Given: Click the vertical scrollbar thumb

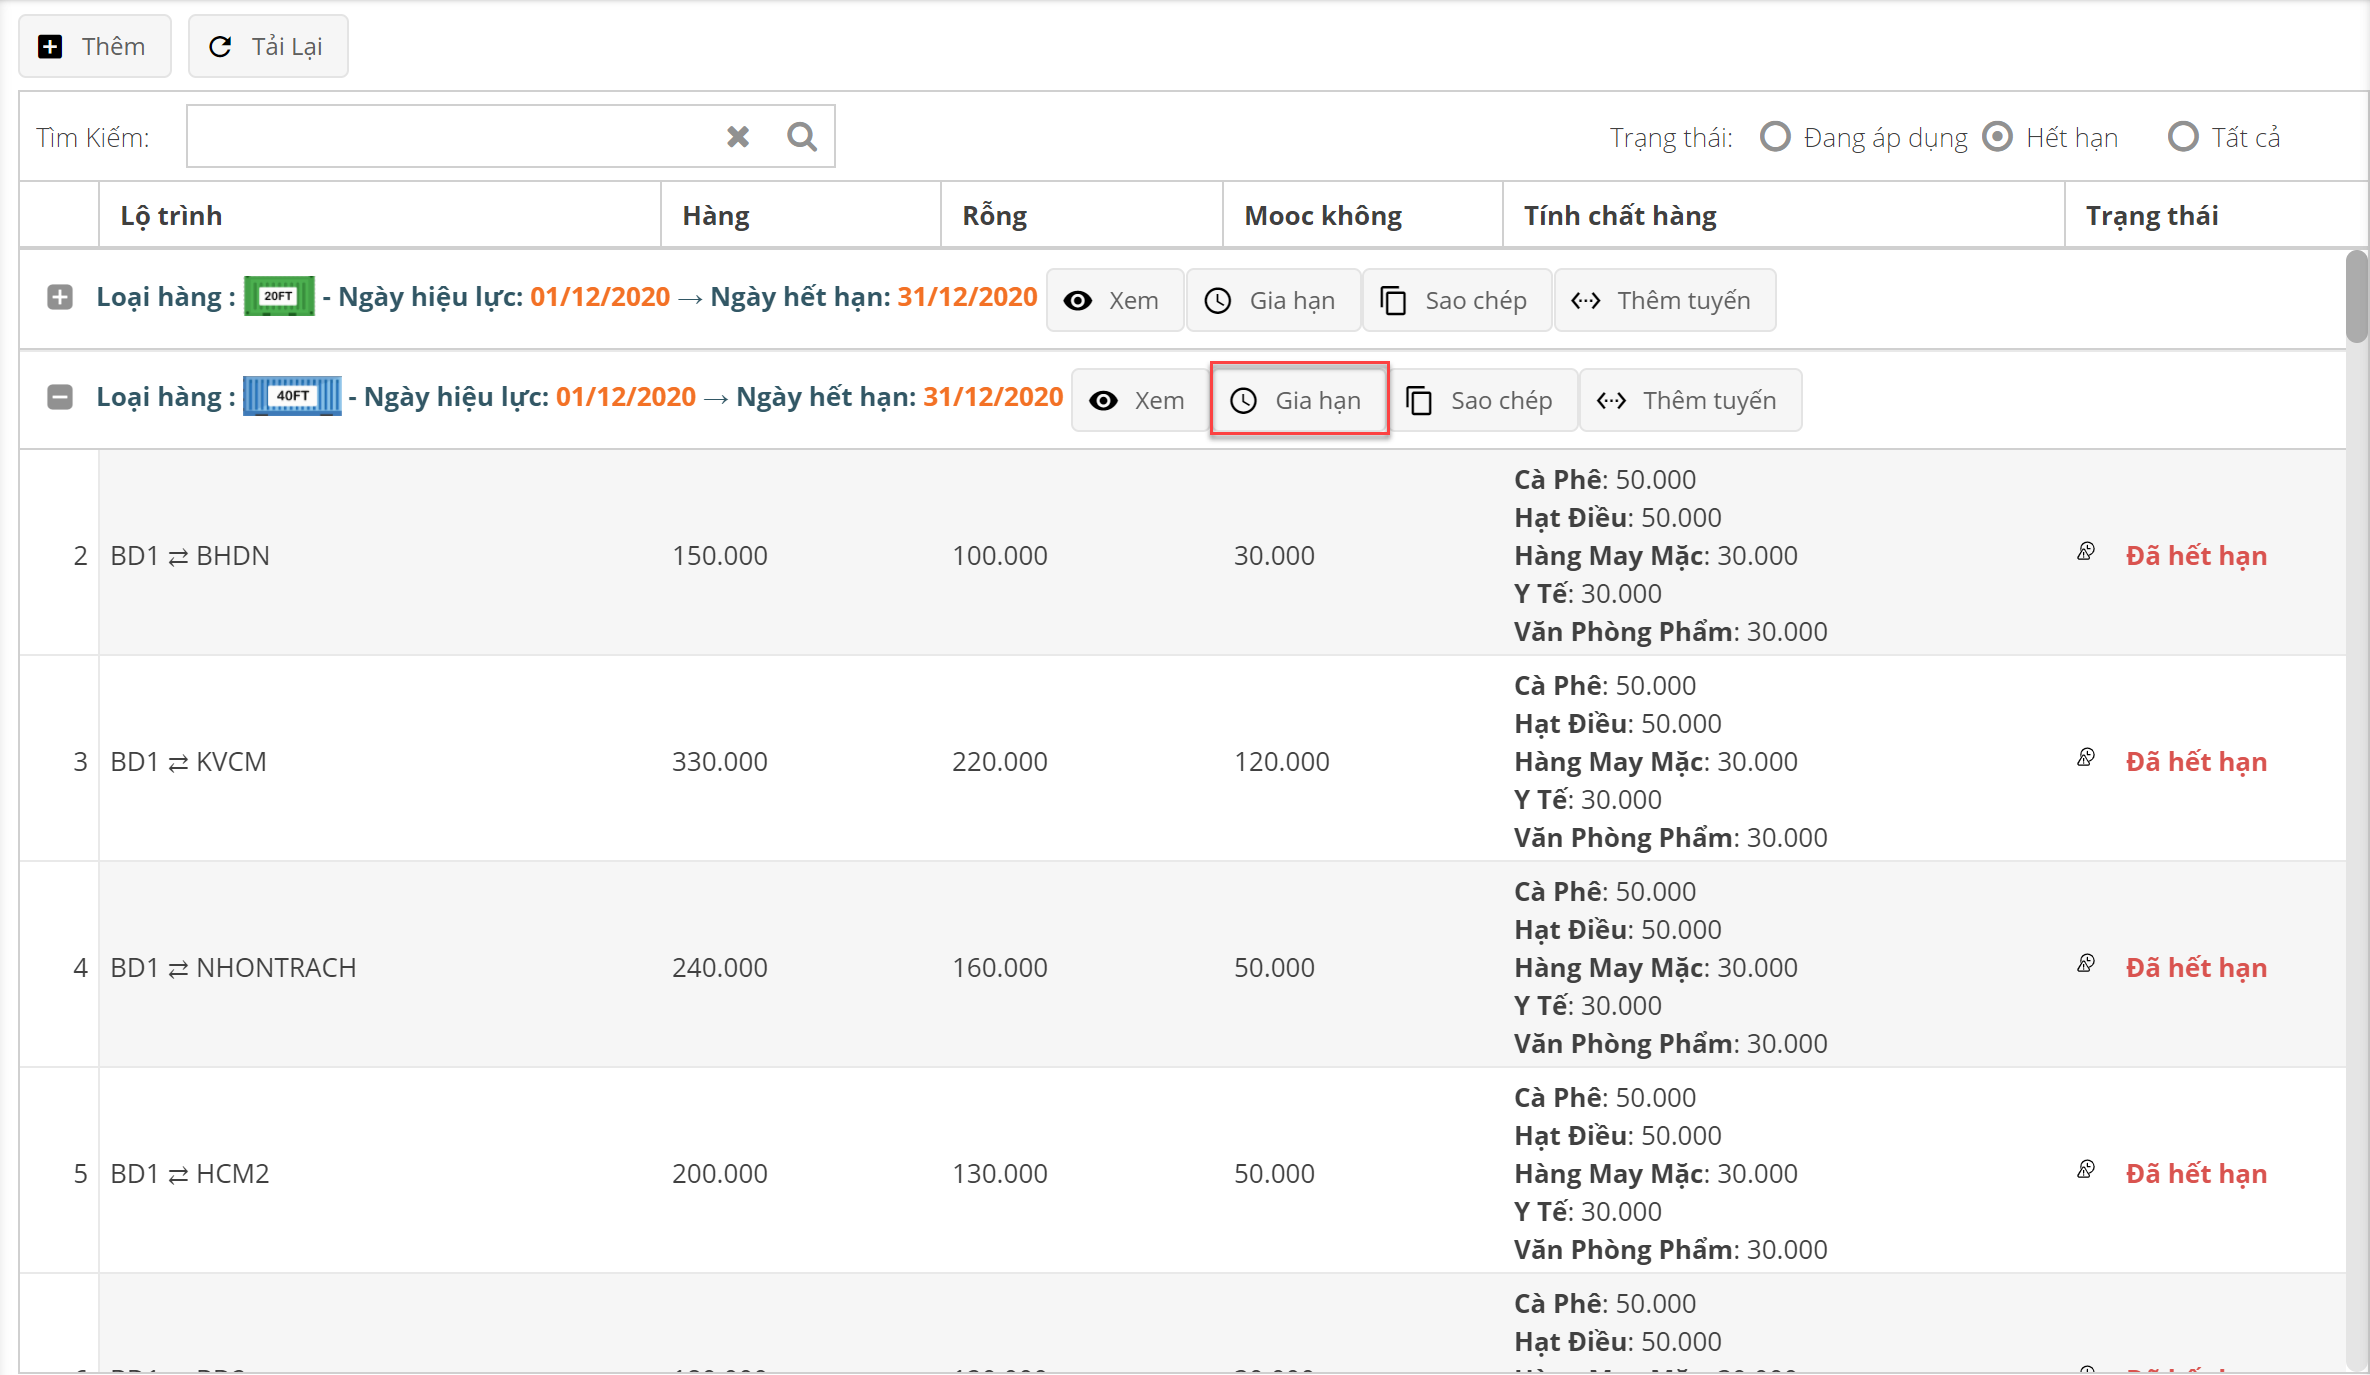Looking at the screenshot, I should tap(2357, 297).
